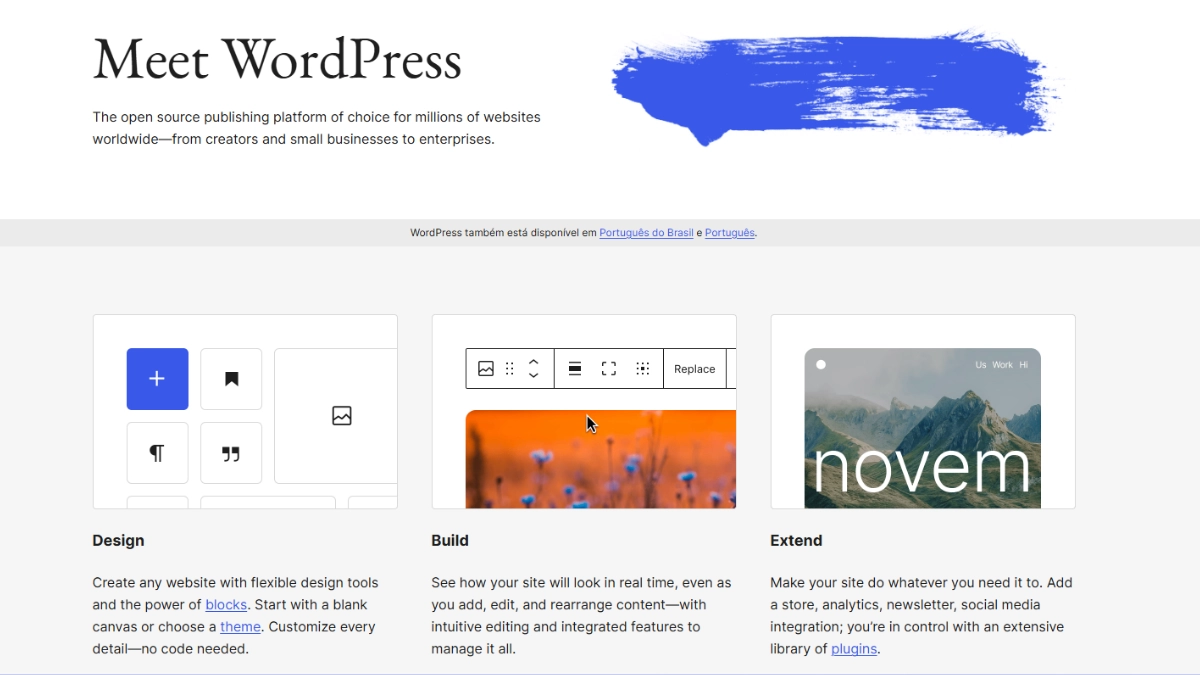Click the Design card block inserter preview

coord(245,412)
